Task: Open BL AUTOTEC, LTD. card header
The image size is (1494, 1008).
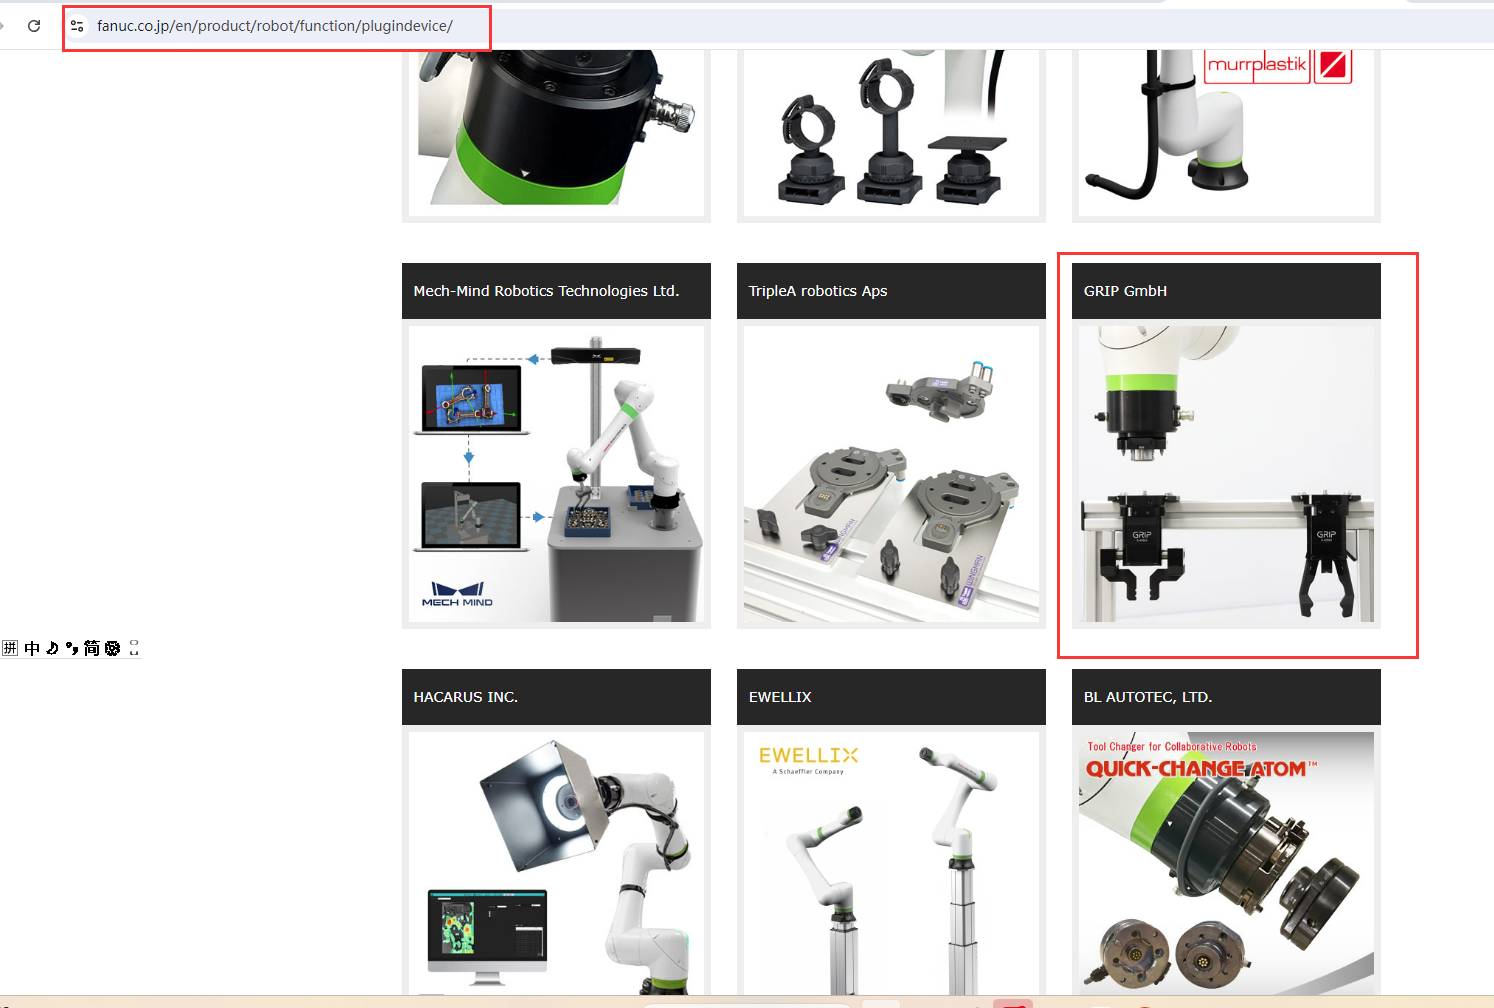Action: pyautogui.click(x=1226, y=697)
